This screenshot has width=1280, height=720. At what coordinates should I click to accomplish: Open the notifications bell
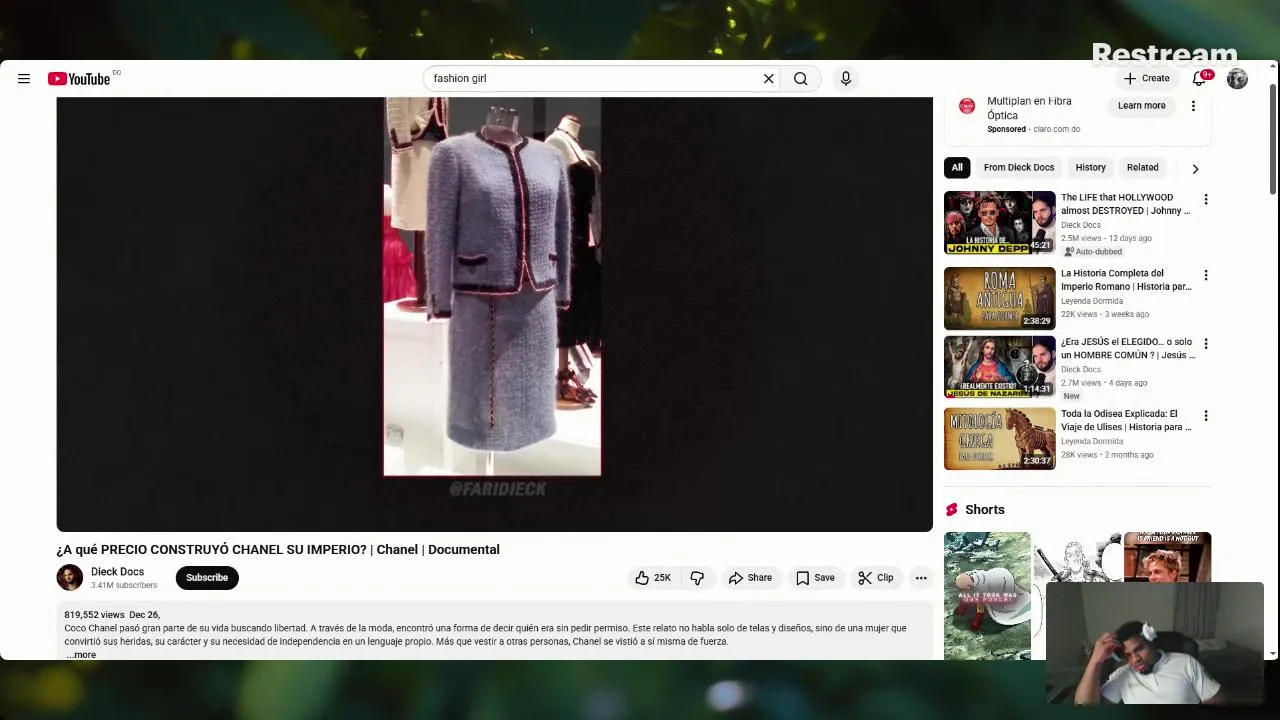tap(1199, 79)
